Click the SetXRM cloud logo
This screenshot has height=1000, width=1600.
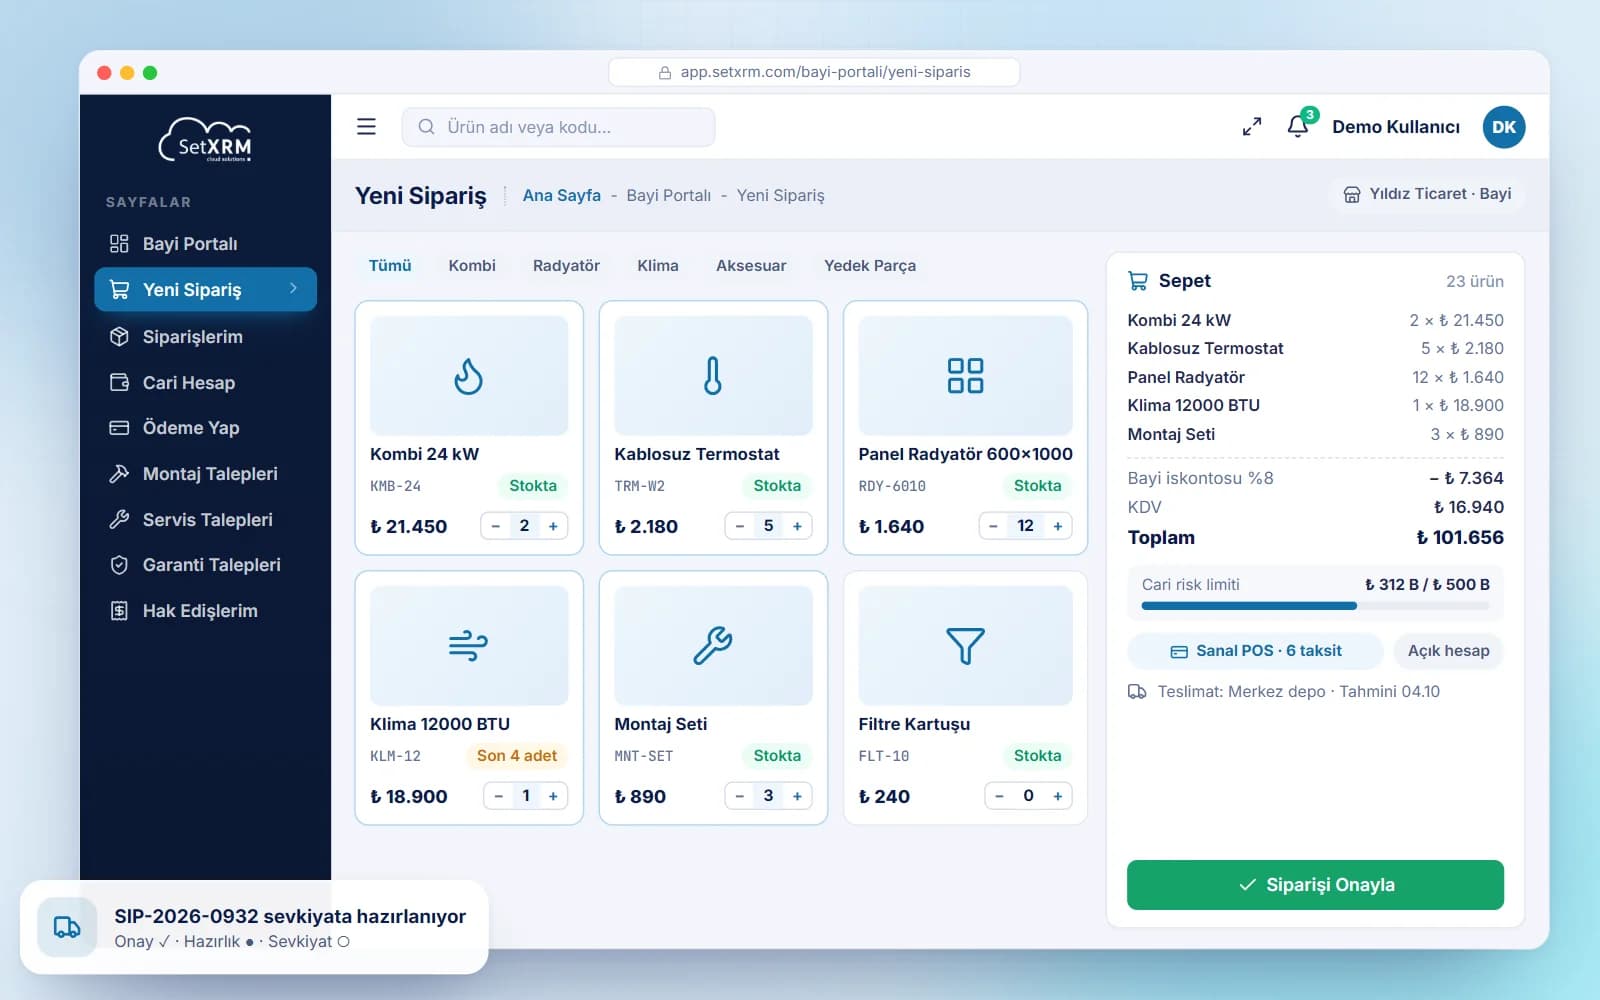click(205, 140)
